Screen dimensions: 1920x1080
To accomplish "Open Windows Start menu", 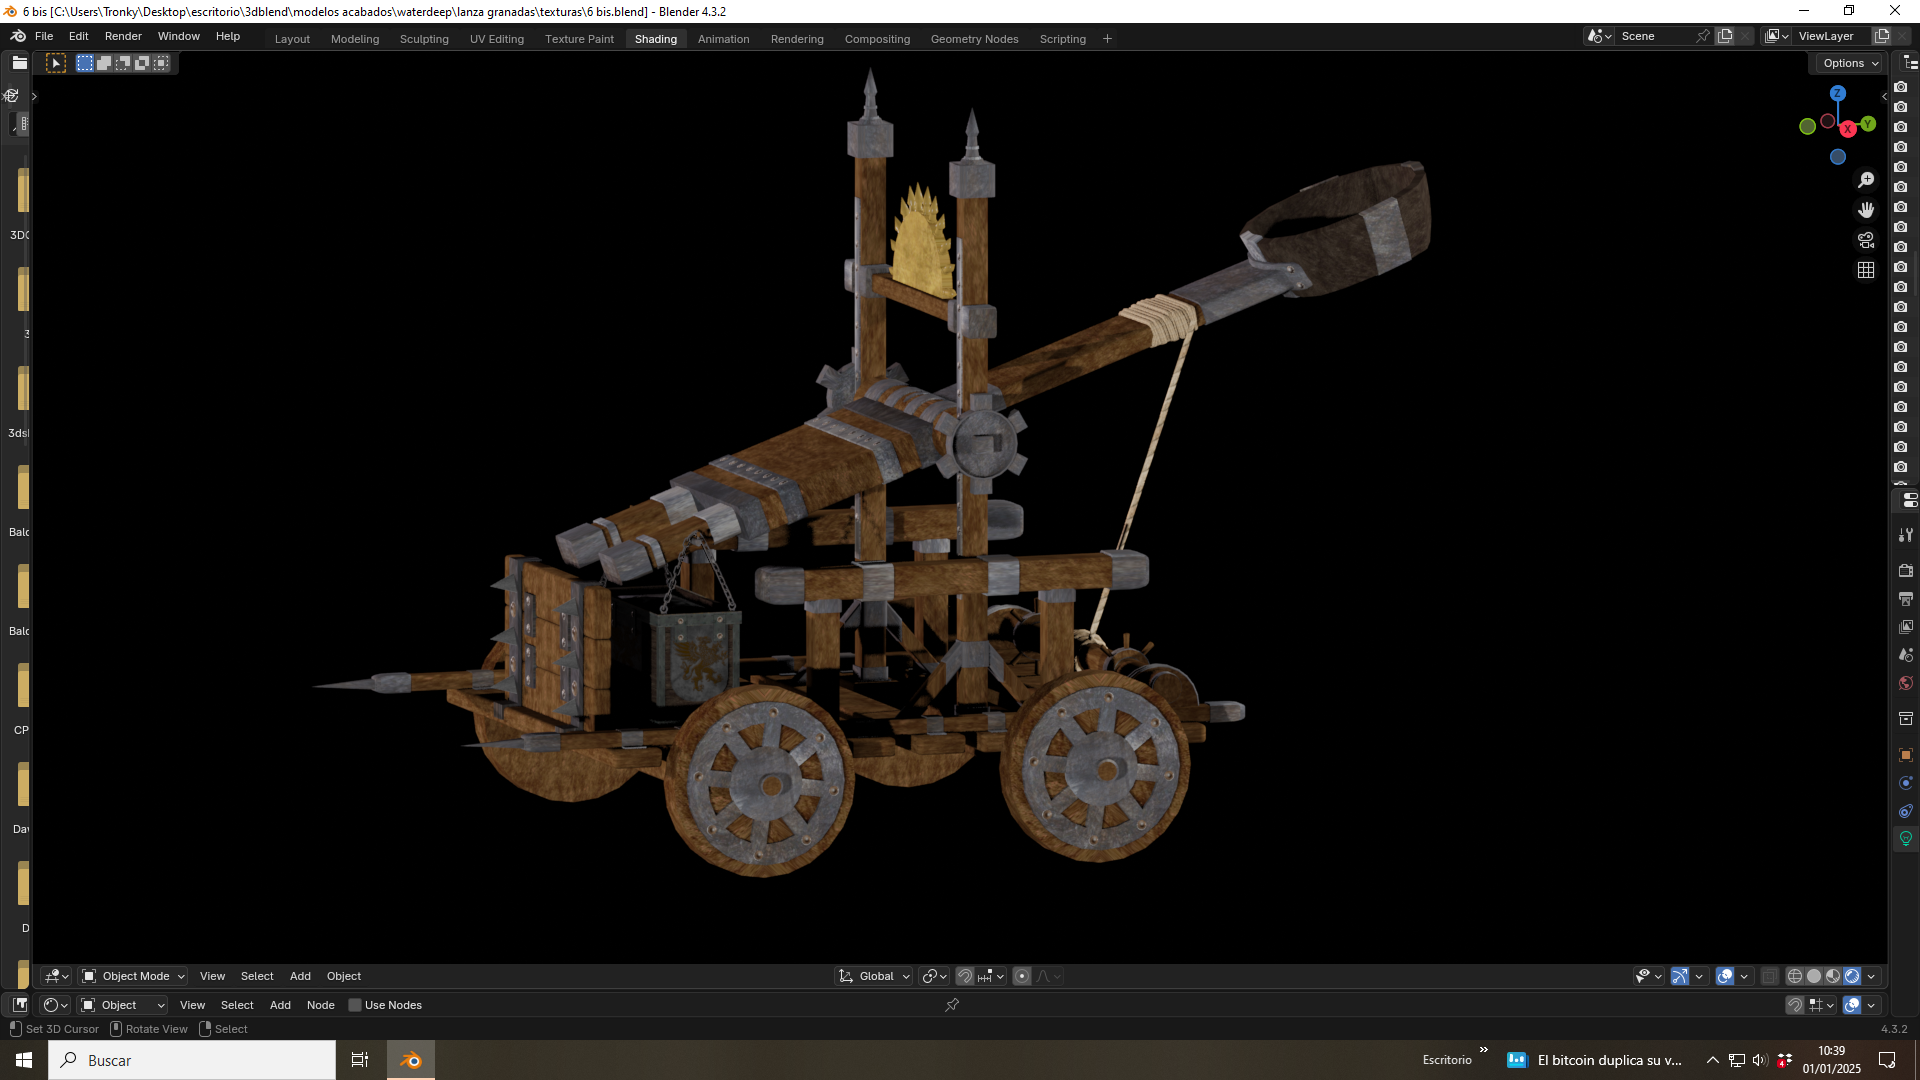I will click(24, 1060).
